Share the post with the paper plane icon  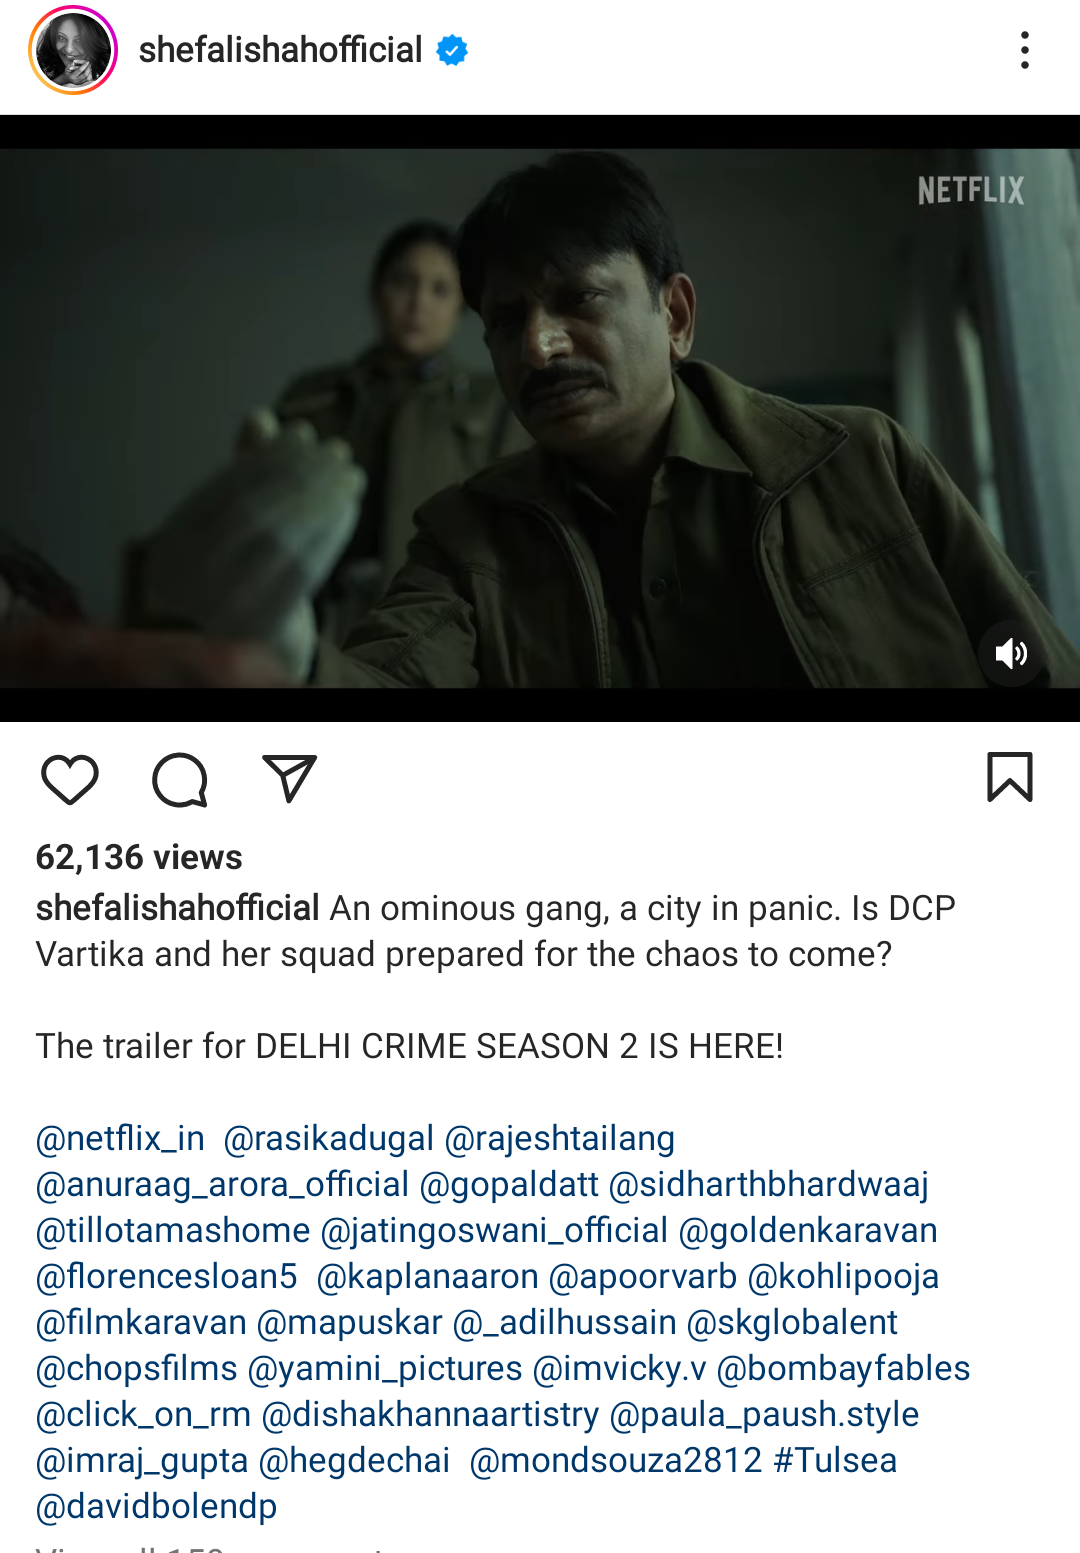289,778
